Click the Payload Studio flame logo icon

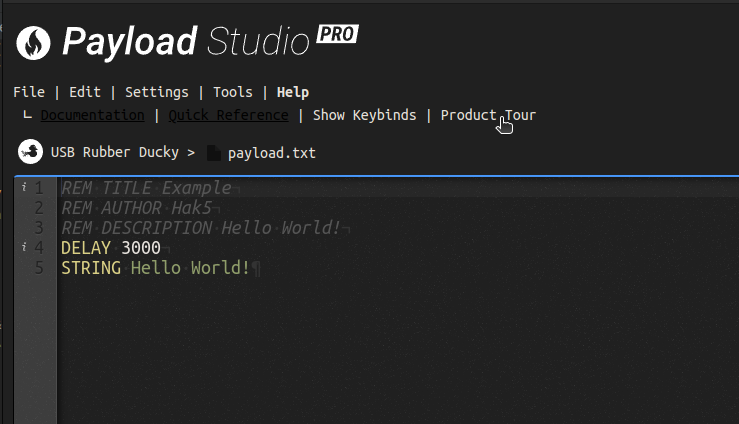coord(33,43)
